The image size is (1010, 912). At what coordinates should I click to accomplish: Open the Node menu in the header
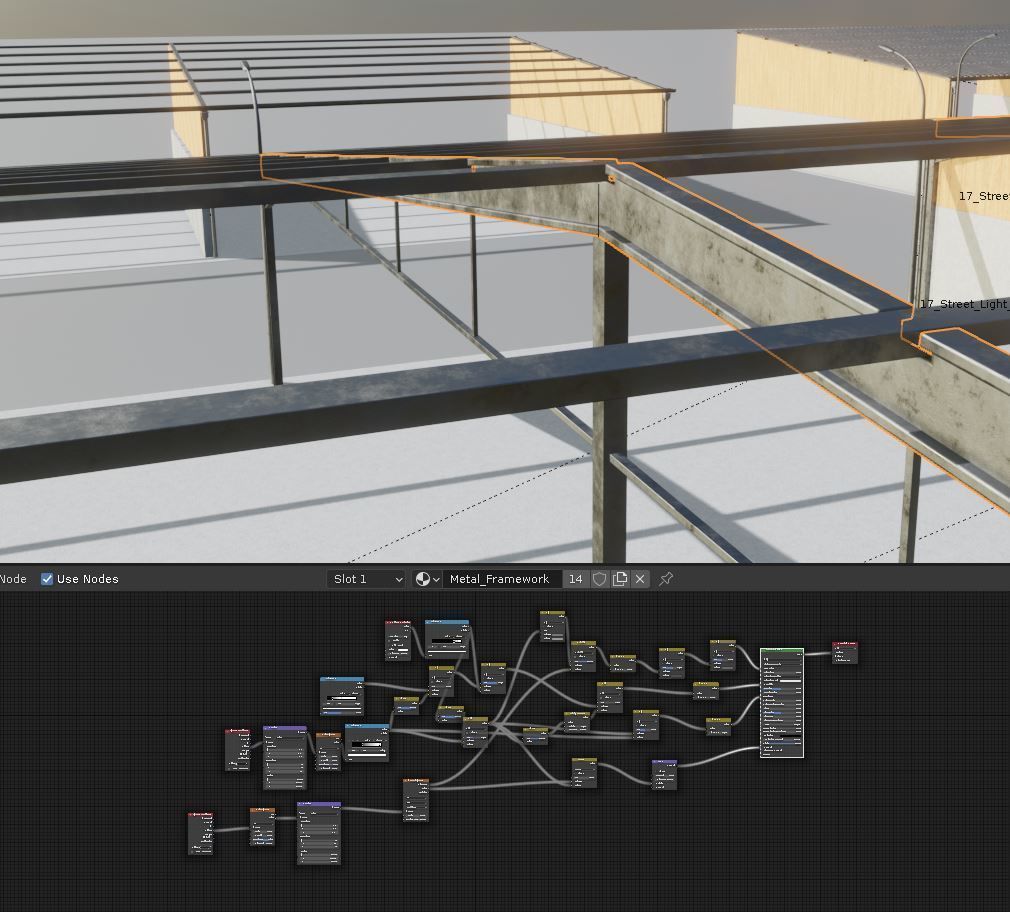coord(13,579)
